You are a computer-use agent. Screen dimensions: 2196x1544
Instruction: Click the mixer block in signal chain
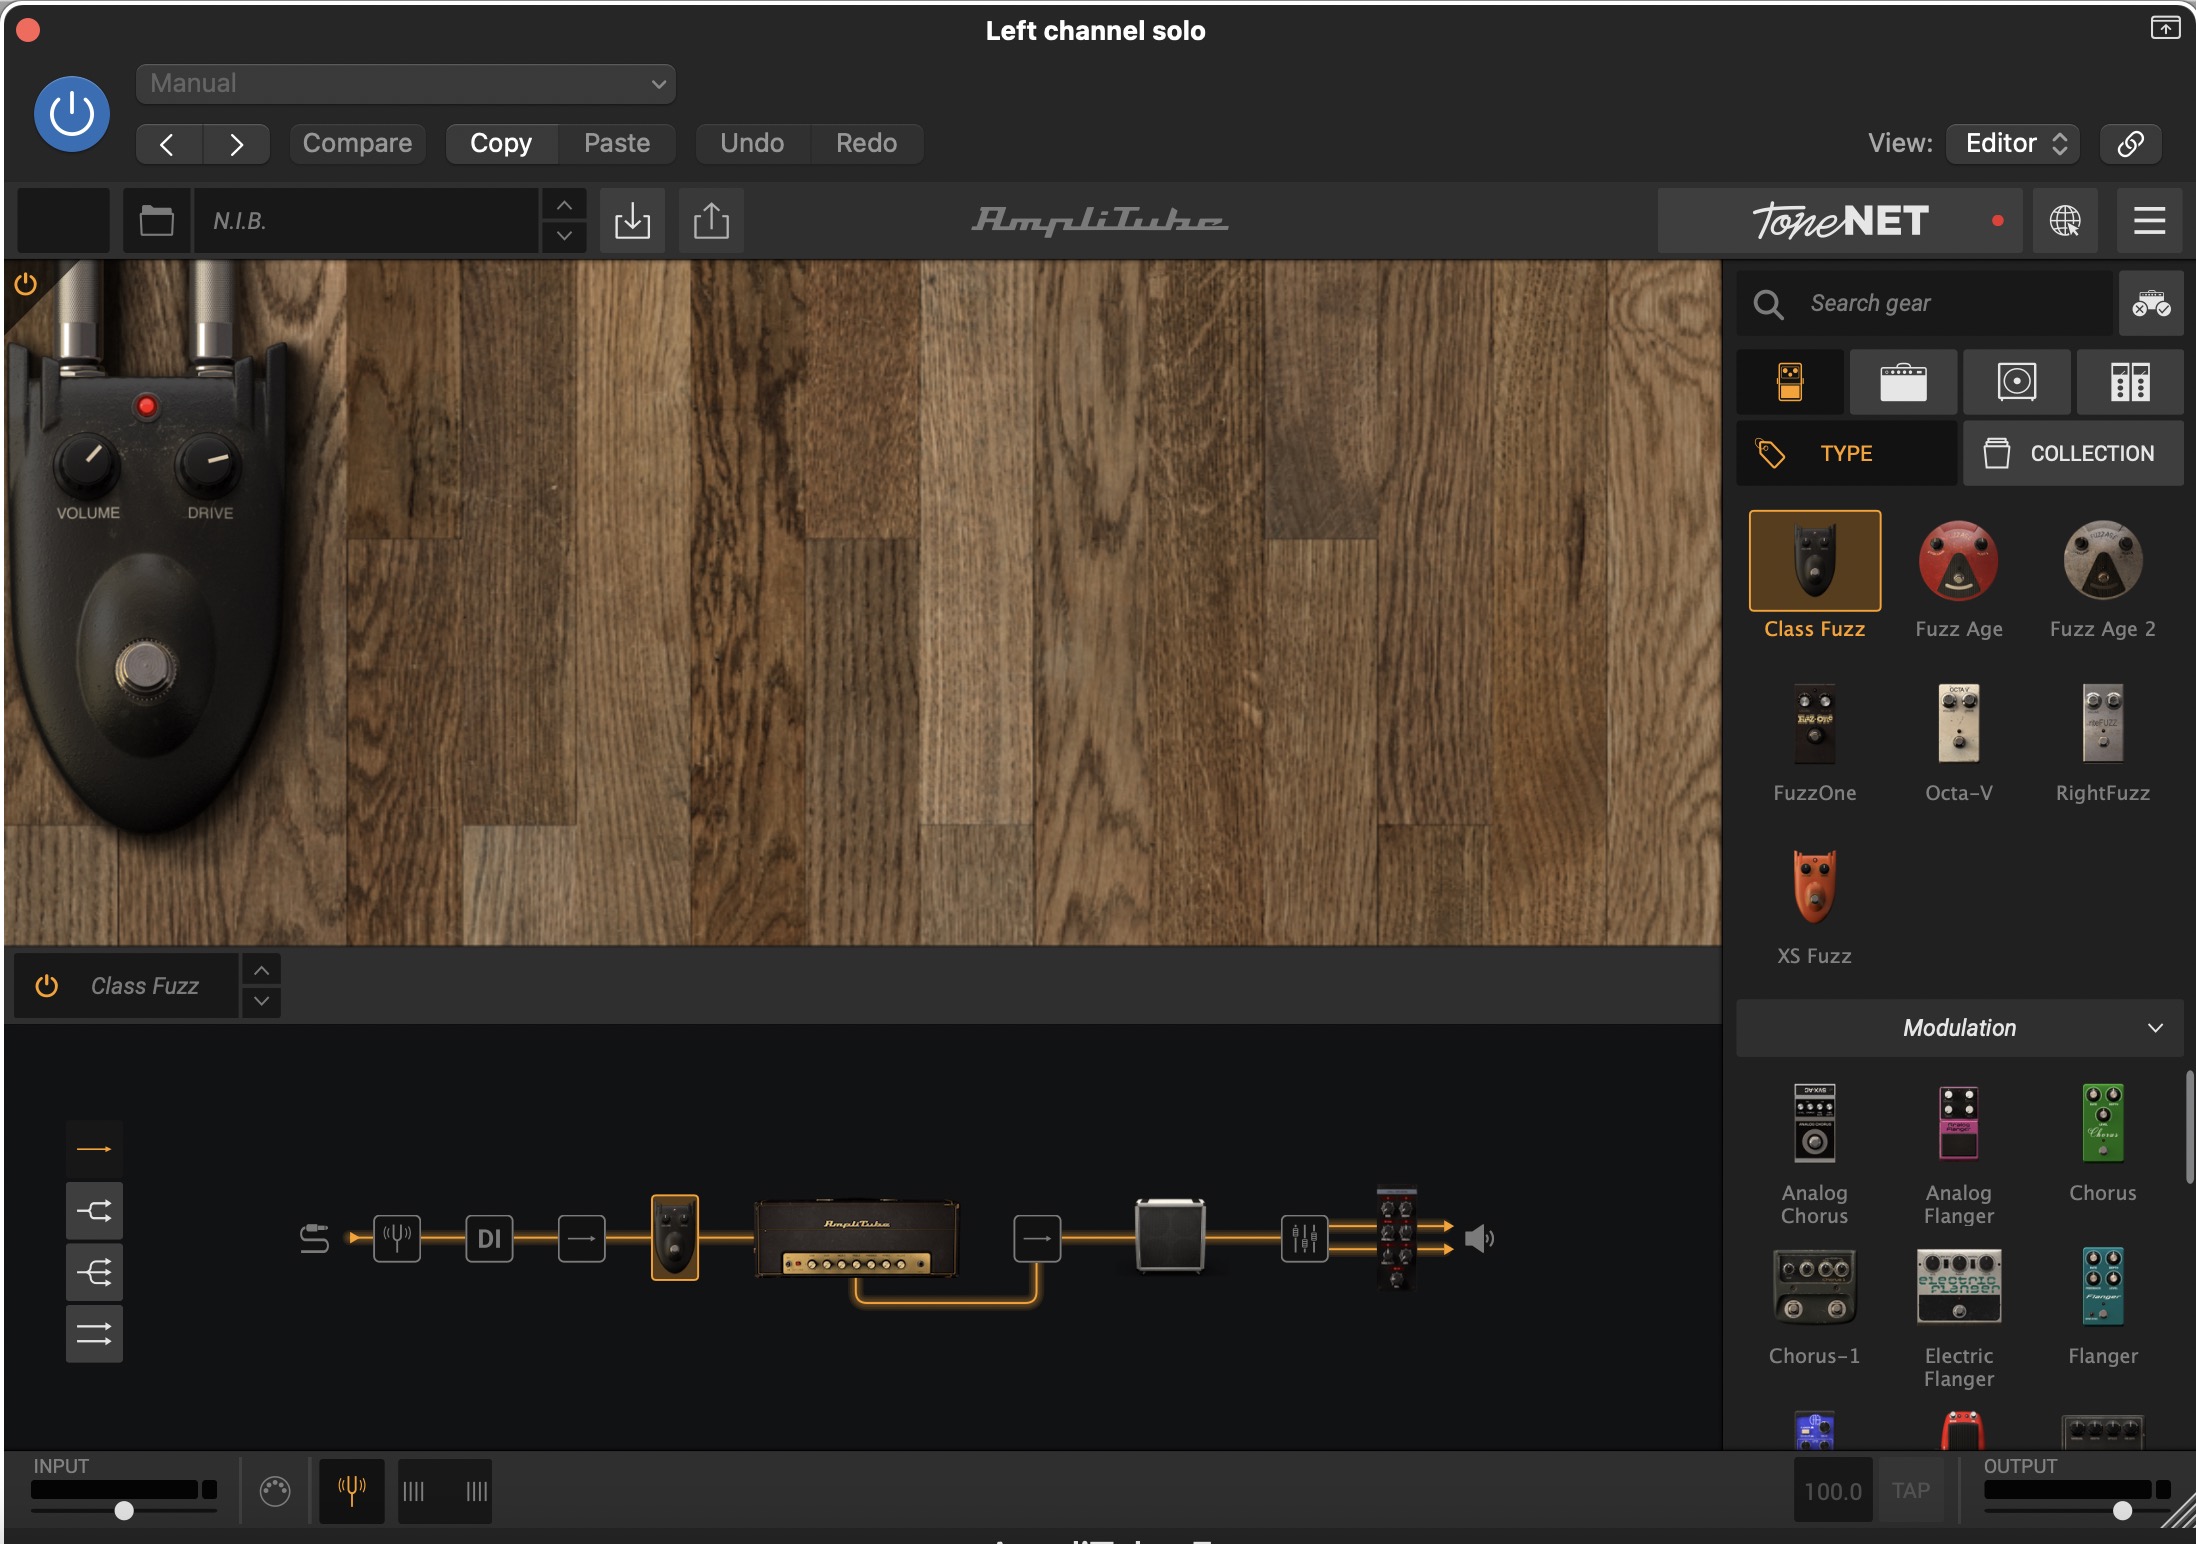coord(1304,1238)
